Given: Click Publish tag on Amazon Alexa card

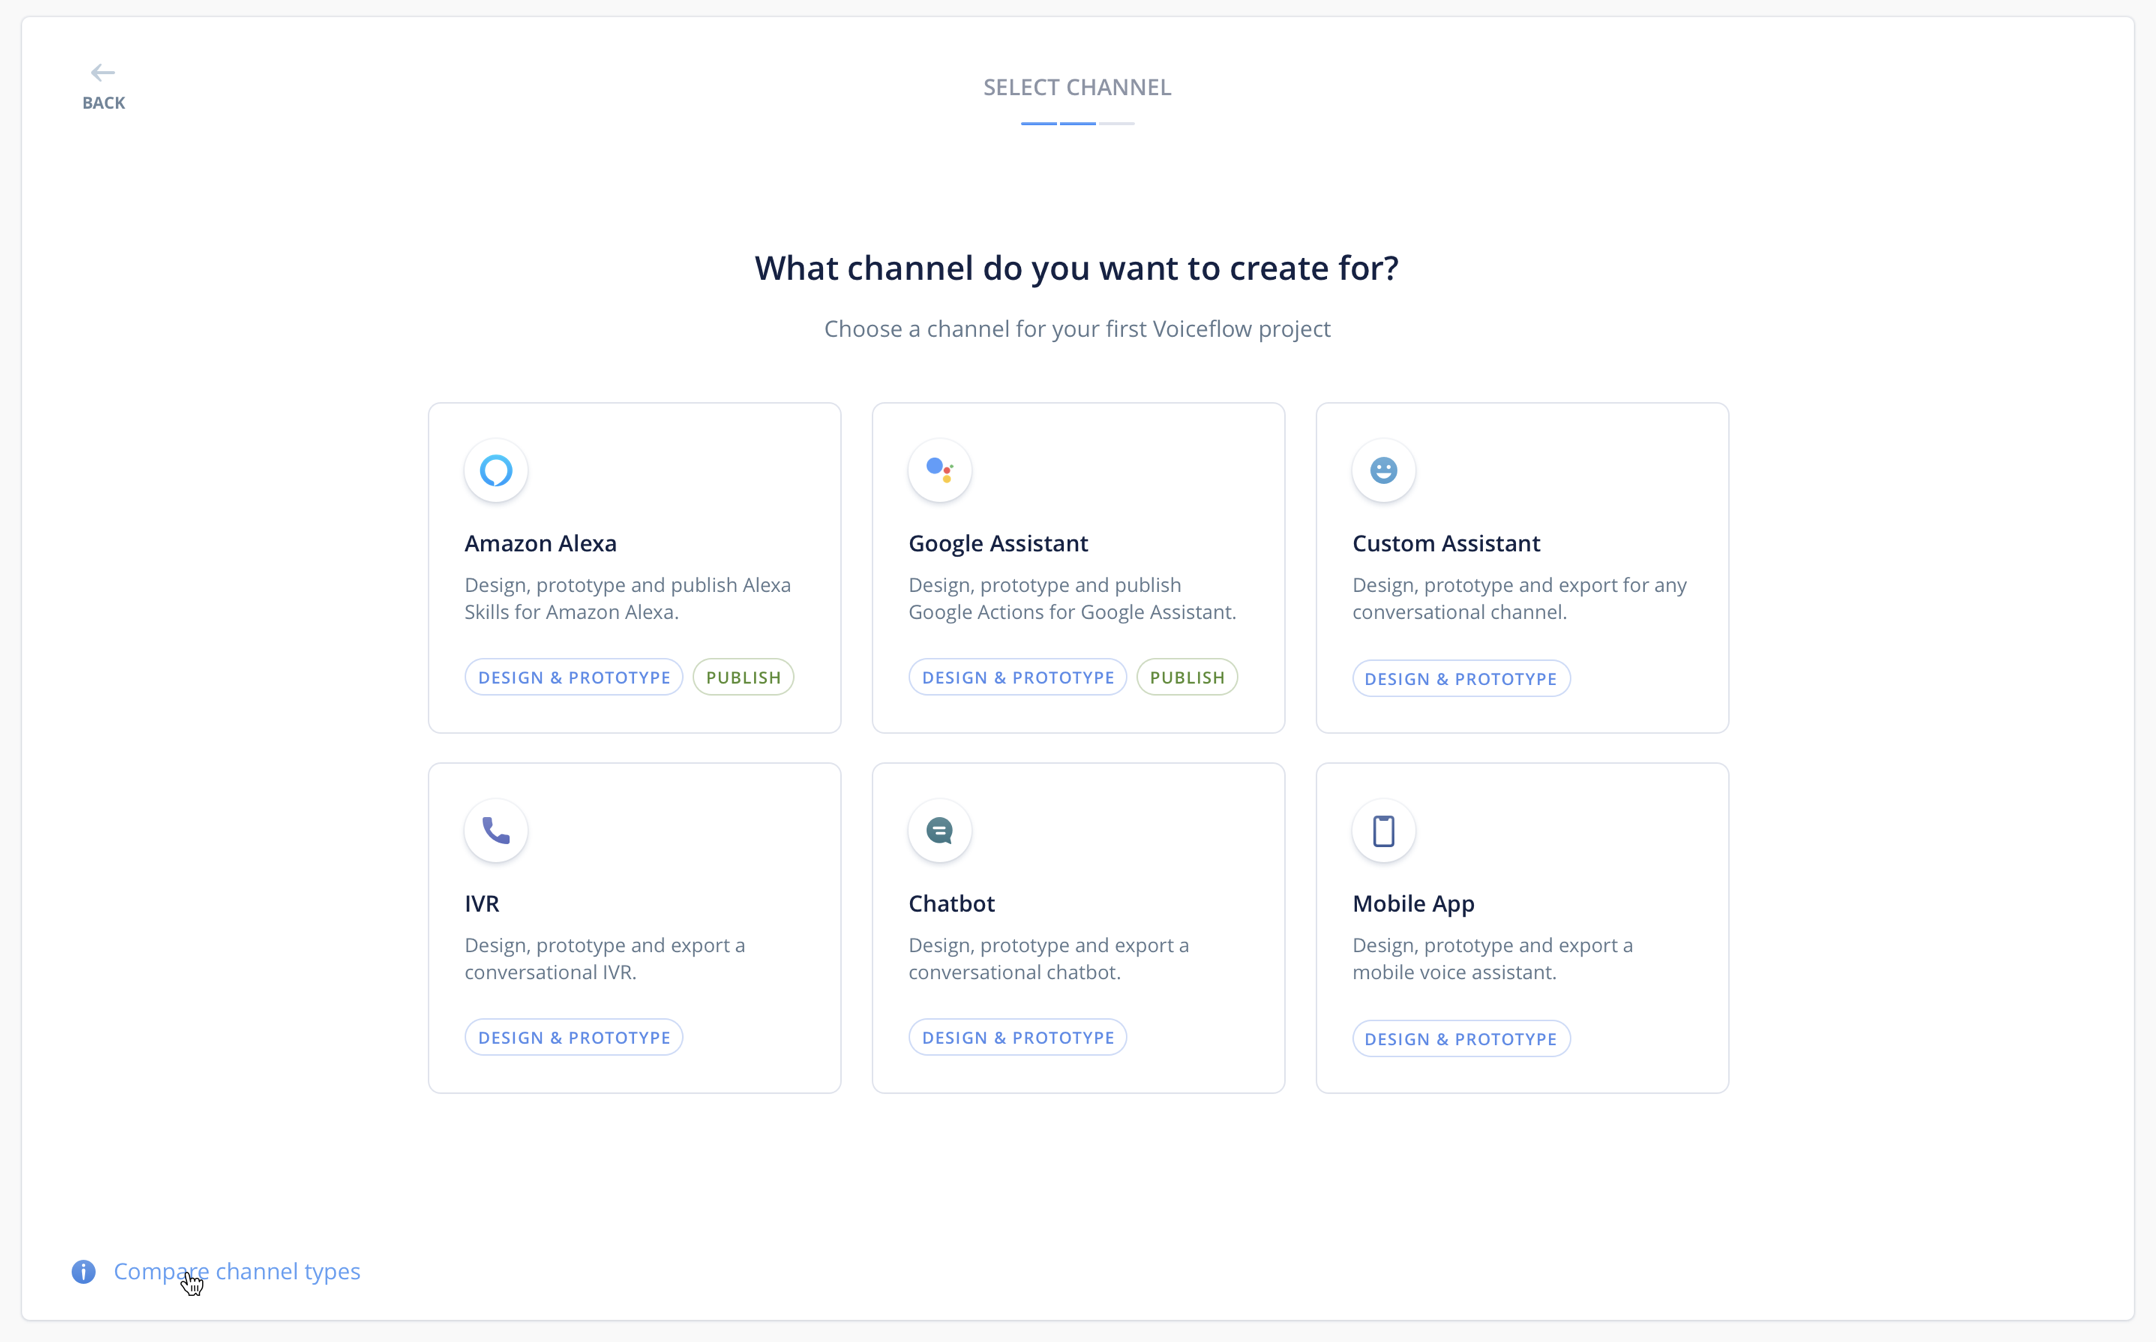Looking at the screenshot, I should click(x=743, y=677).
